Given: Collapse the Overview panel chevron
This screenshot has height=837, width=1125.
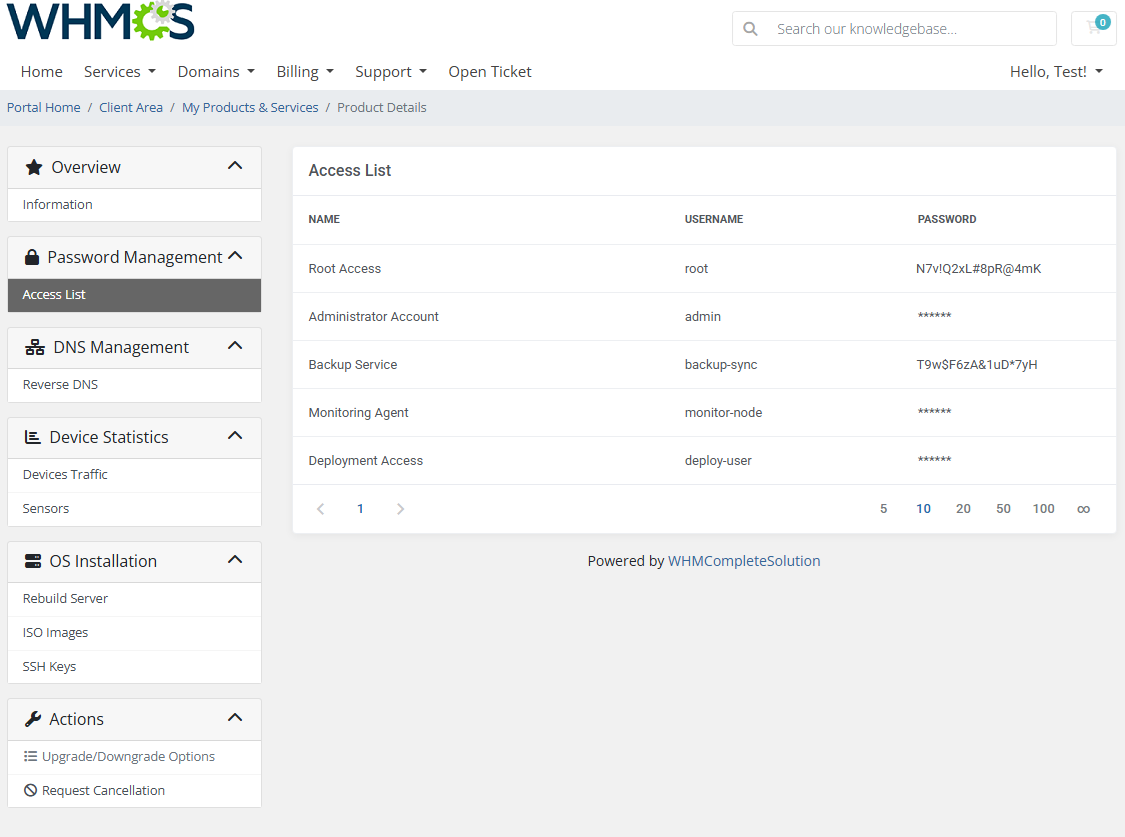Looking at the screenshot, I should coord(235,166).
